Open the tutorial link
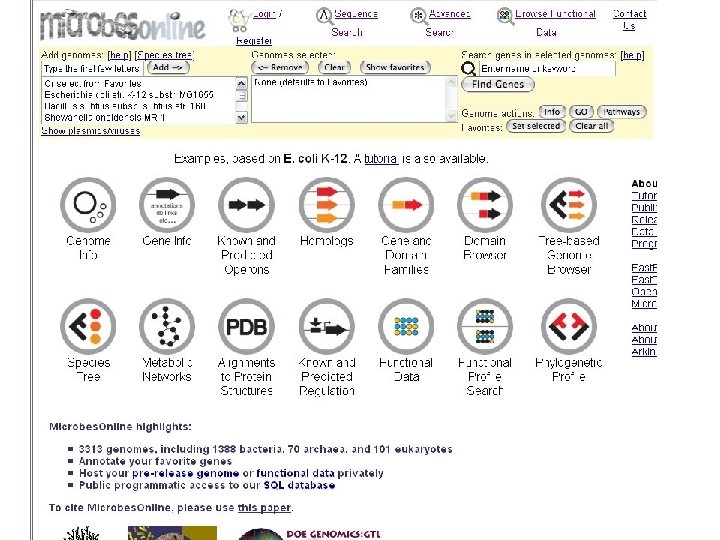This screenshot has height=540, width=720. pos(381,159)
